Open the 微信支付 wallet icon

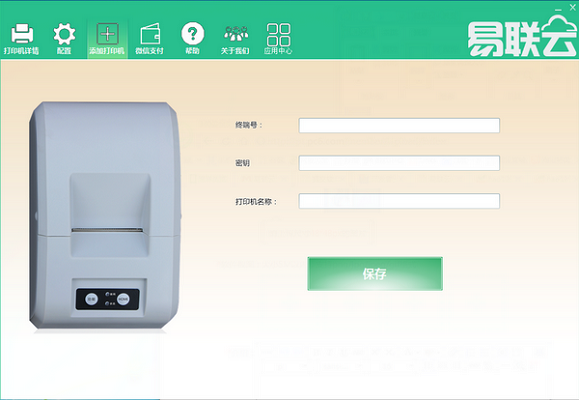click(150, 34)
